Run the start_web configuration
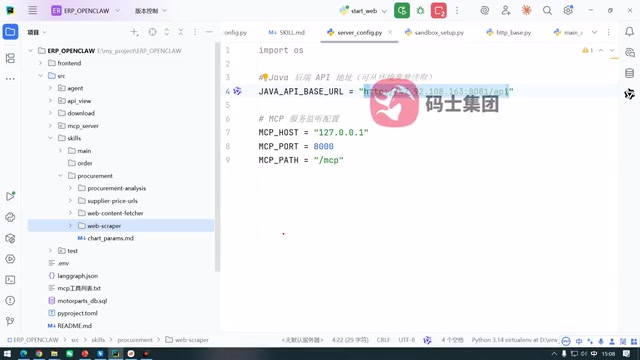640x360 pixels. [x=402, y=11]
